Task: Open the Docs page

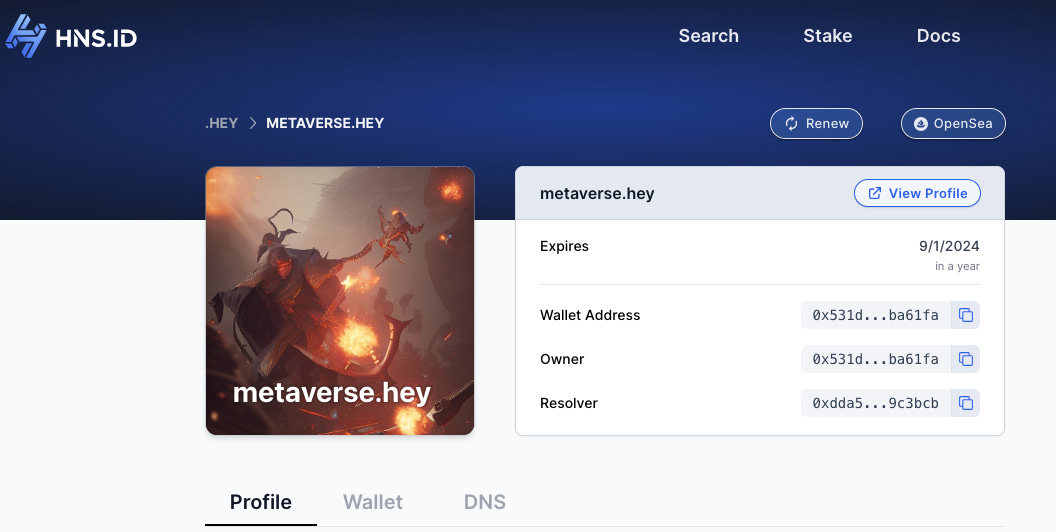Action: (938, 36)
